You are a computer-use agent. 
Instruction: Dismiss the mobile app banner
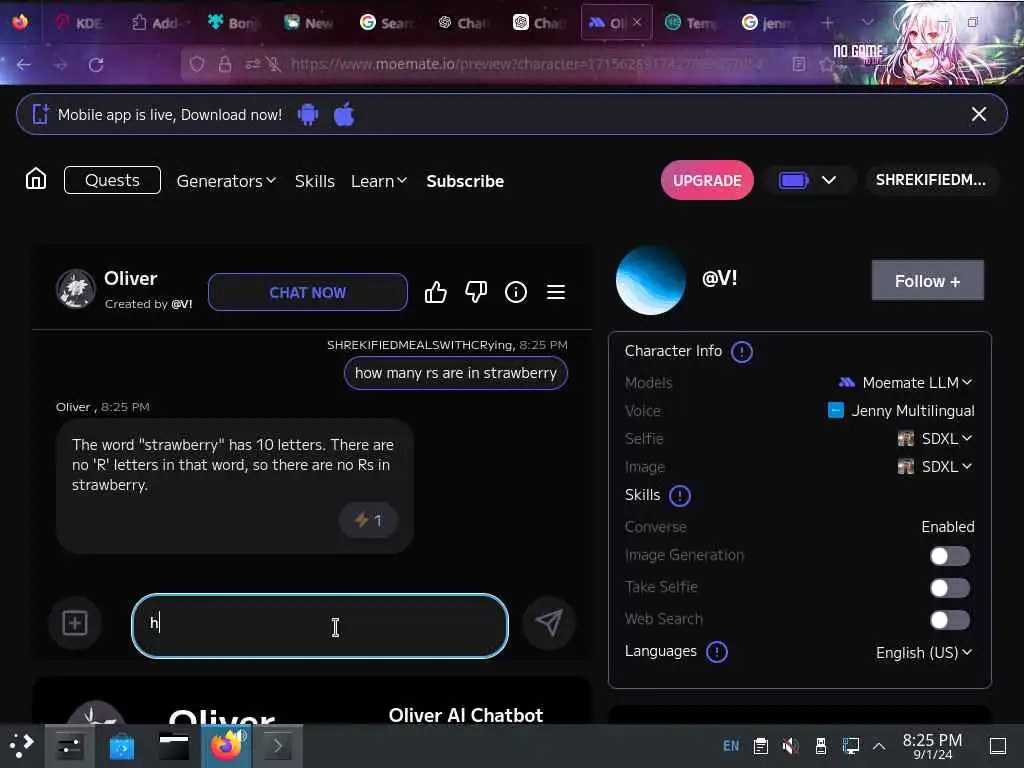click(x=978, y=114)
